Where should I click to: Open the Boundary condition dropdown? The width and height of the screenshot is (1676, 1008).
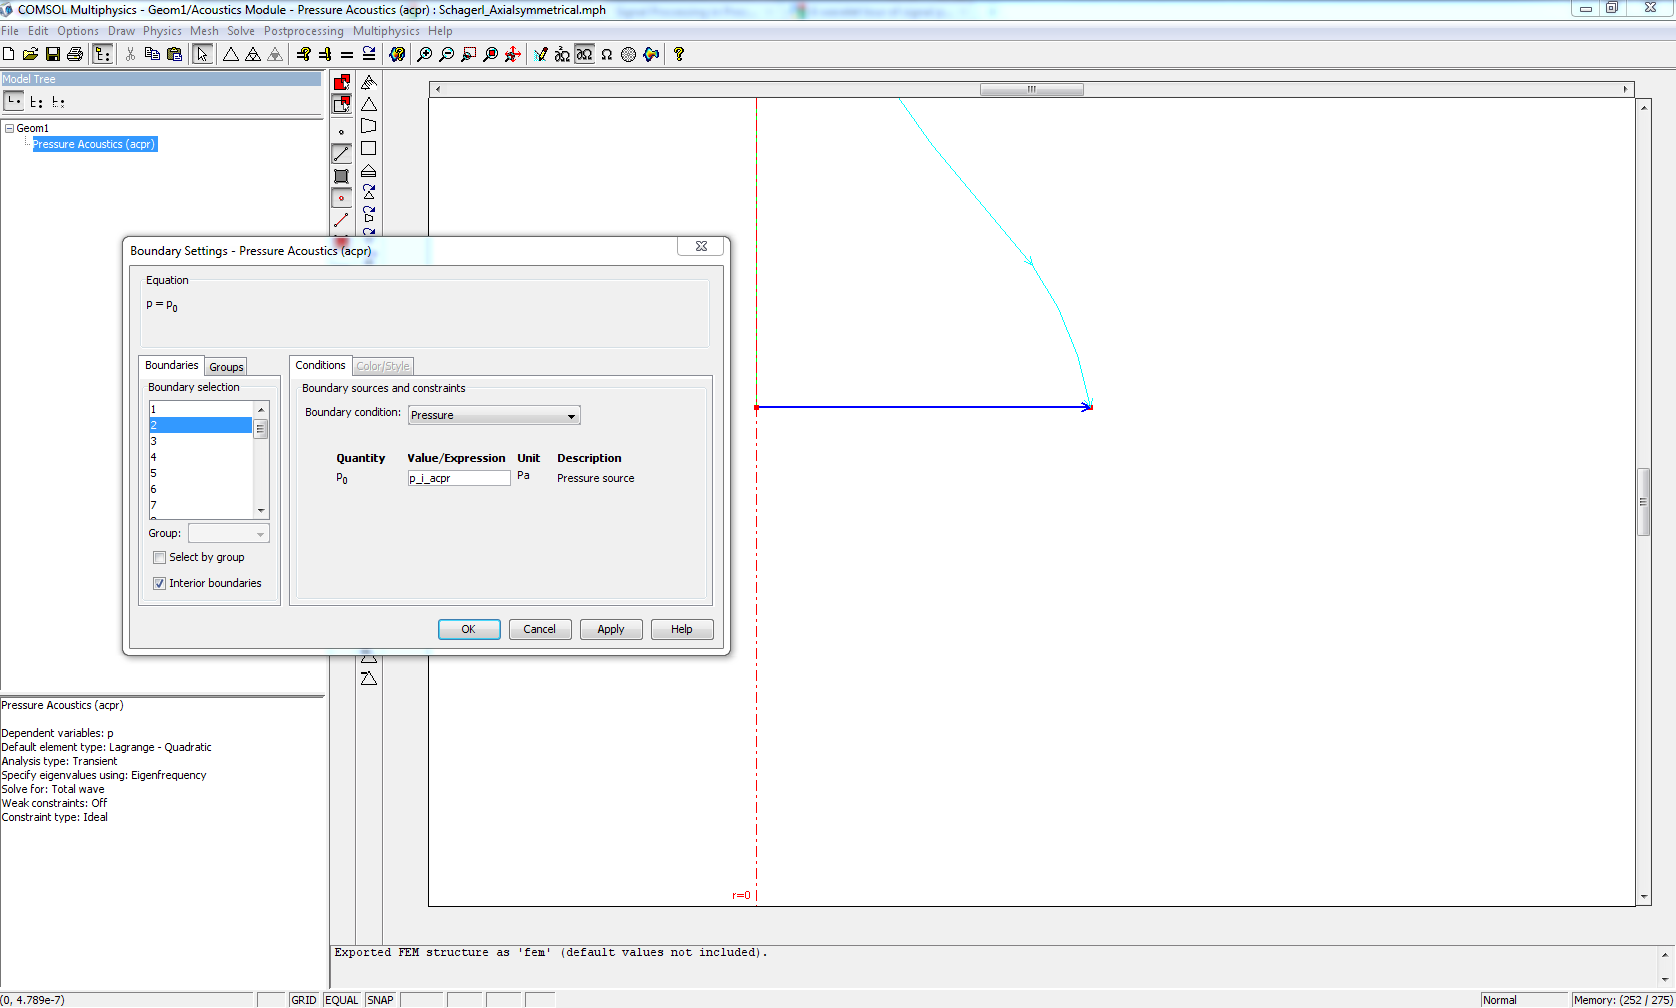pyautogui.click(x=494, y=416)
